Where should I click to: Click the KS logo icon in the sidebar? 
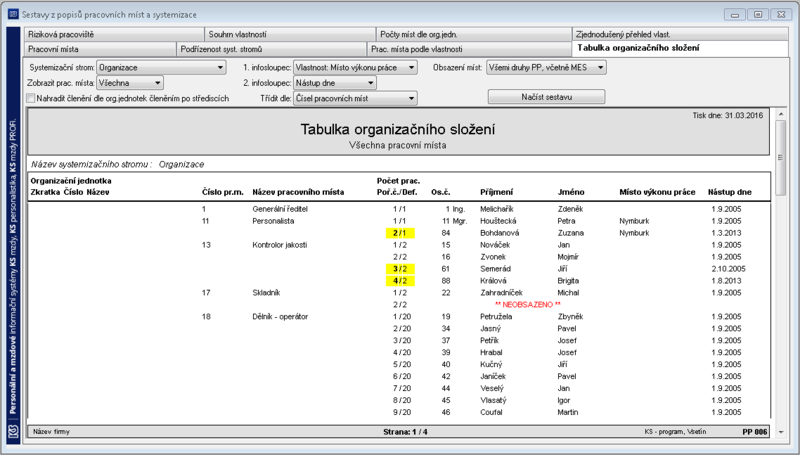13,431
